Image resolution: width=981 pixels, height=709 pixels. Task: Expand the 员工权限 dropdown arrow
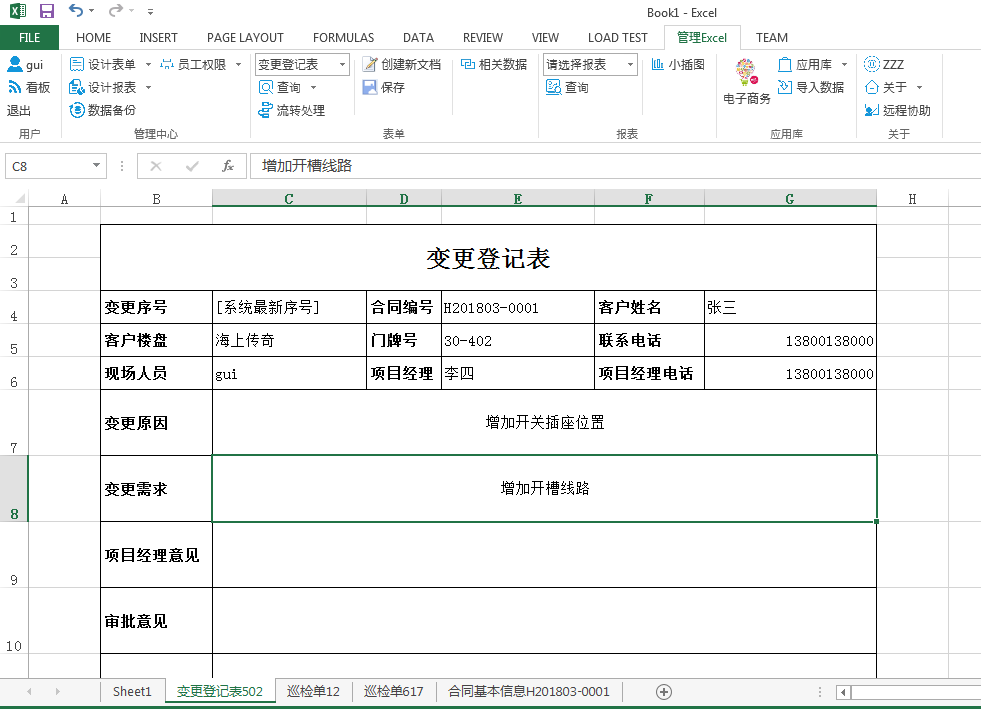pyautogui.click(x=238, y=64)
